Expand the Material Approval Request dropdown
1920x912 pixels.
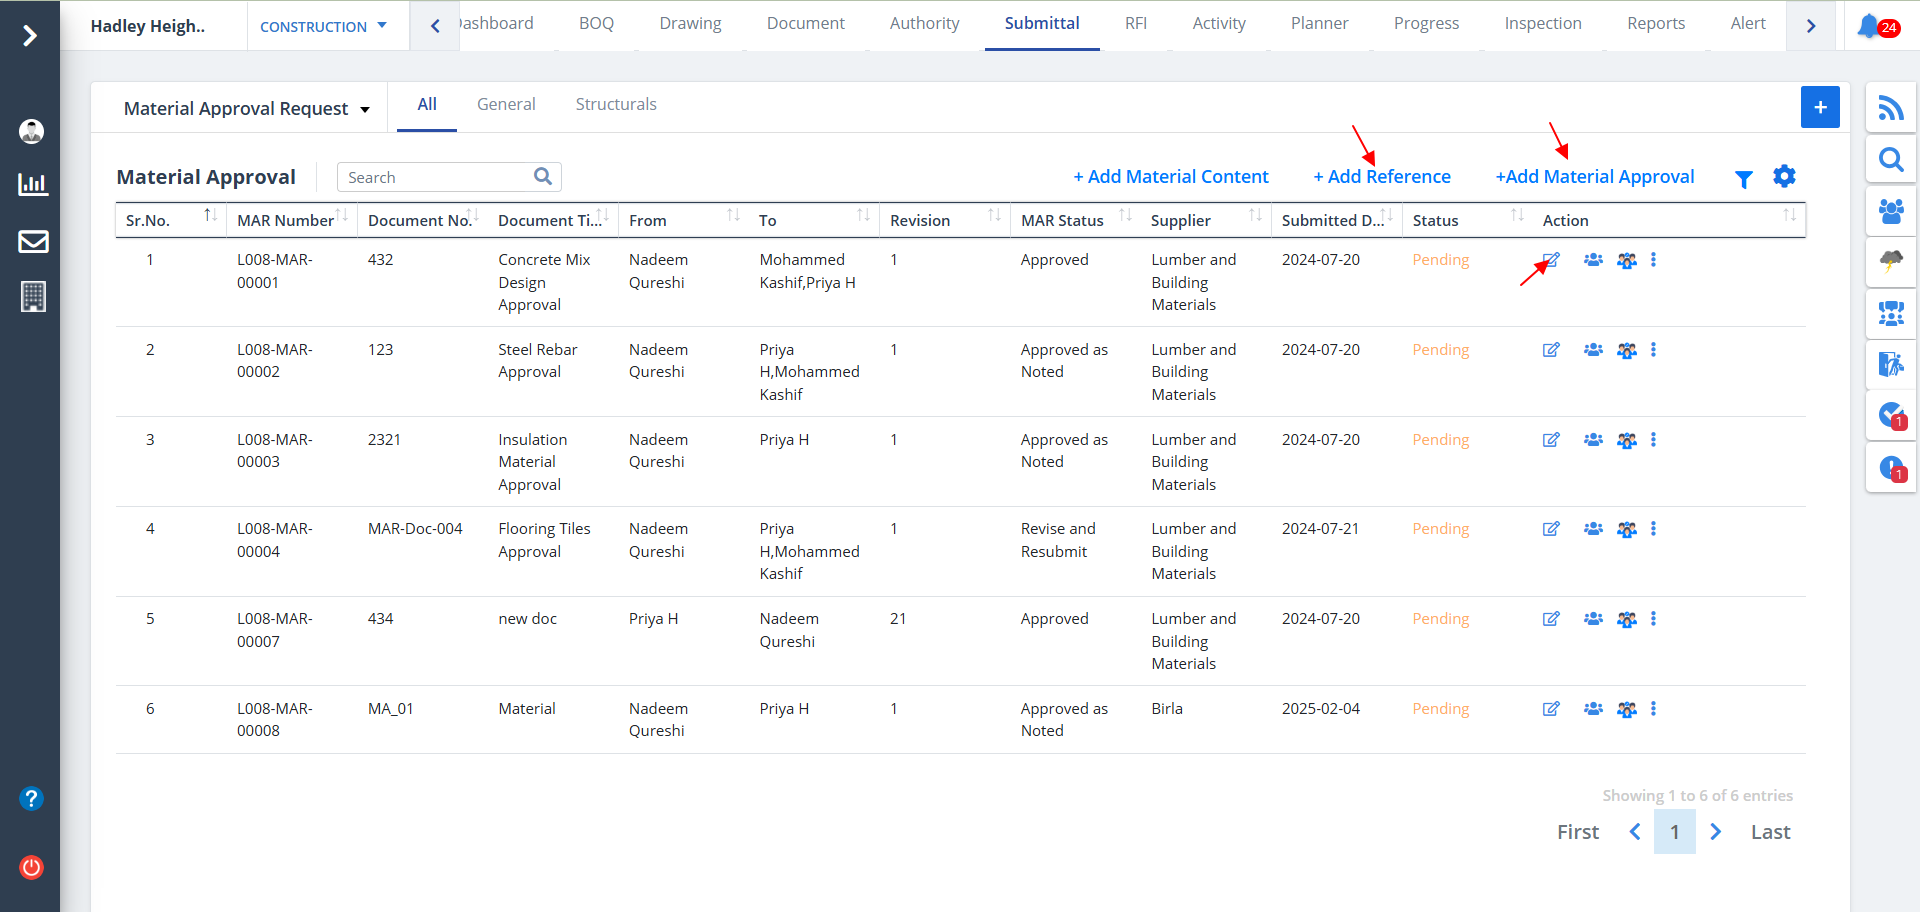point(246,109)
